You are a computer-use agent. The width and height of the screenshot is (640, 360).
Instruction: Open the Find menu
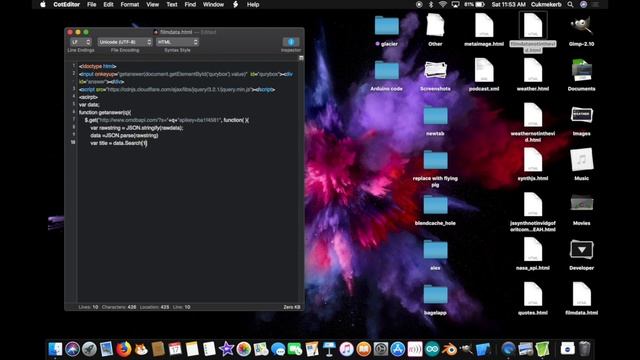(190, 4)
